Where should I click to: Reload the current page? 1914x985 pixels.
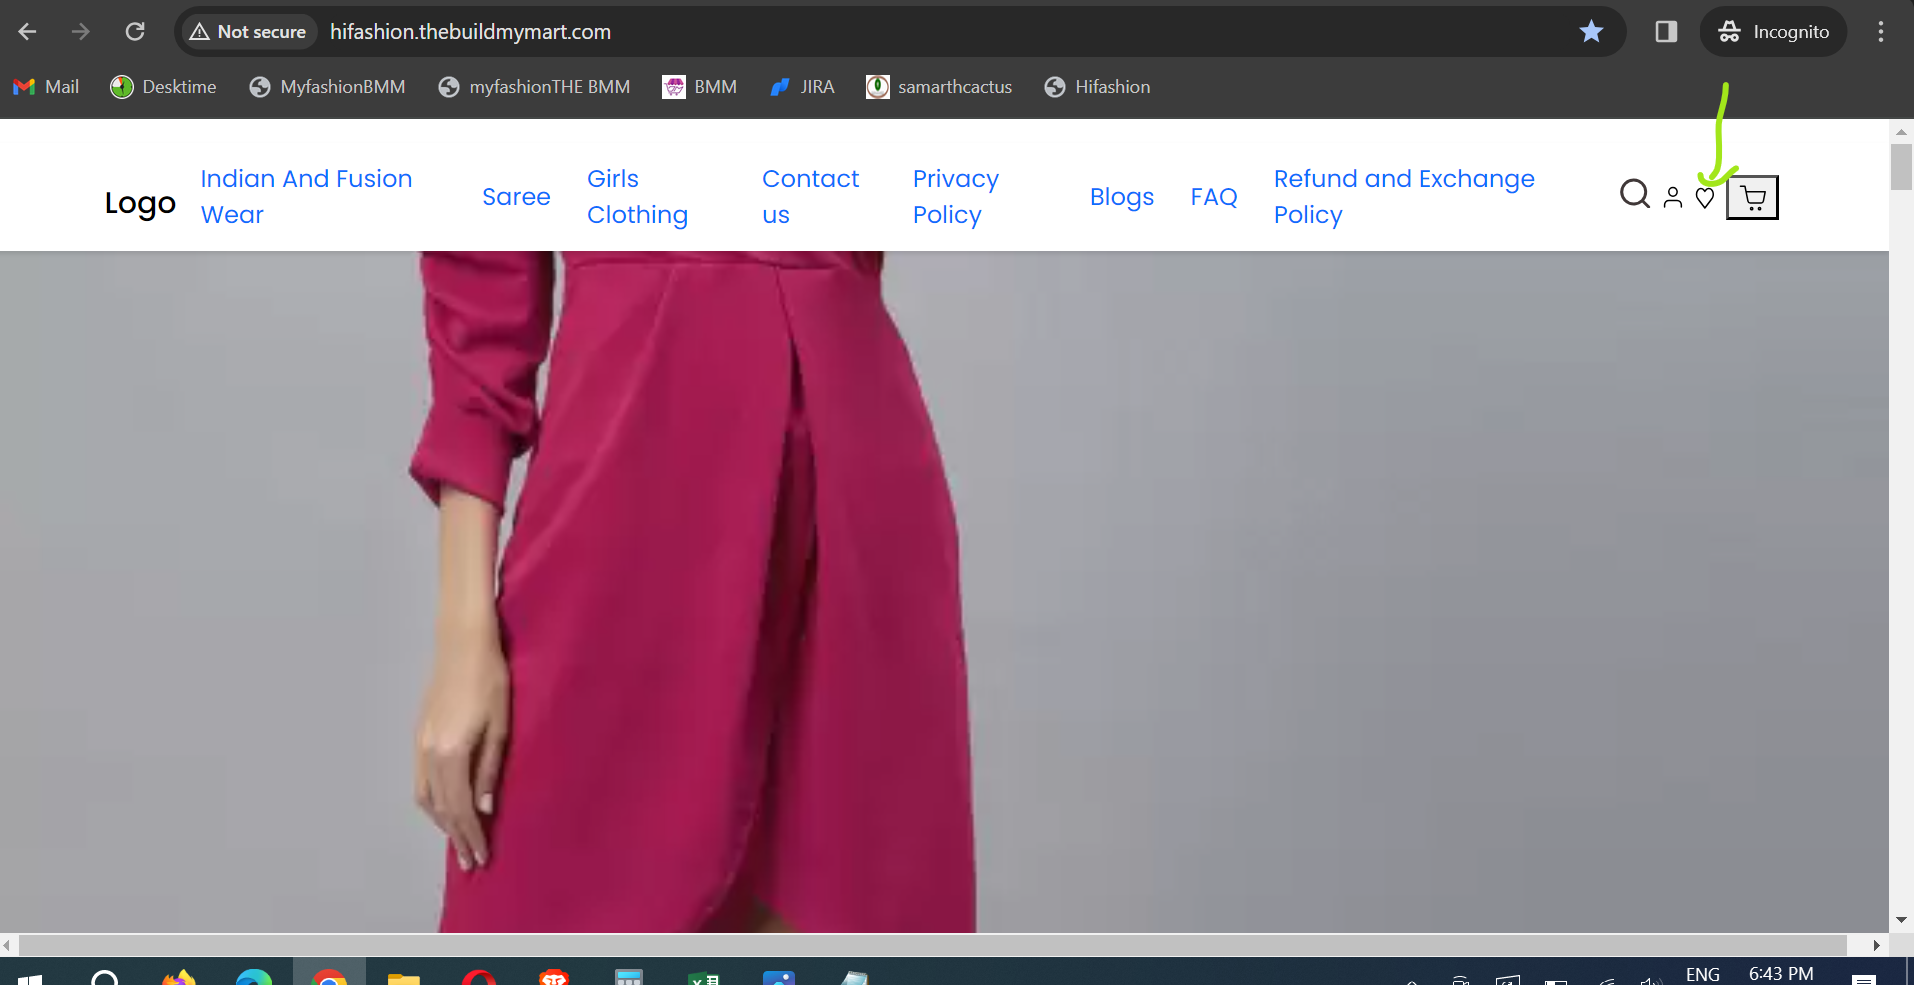click(x=135, y=32)
